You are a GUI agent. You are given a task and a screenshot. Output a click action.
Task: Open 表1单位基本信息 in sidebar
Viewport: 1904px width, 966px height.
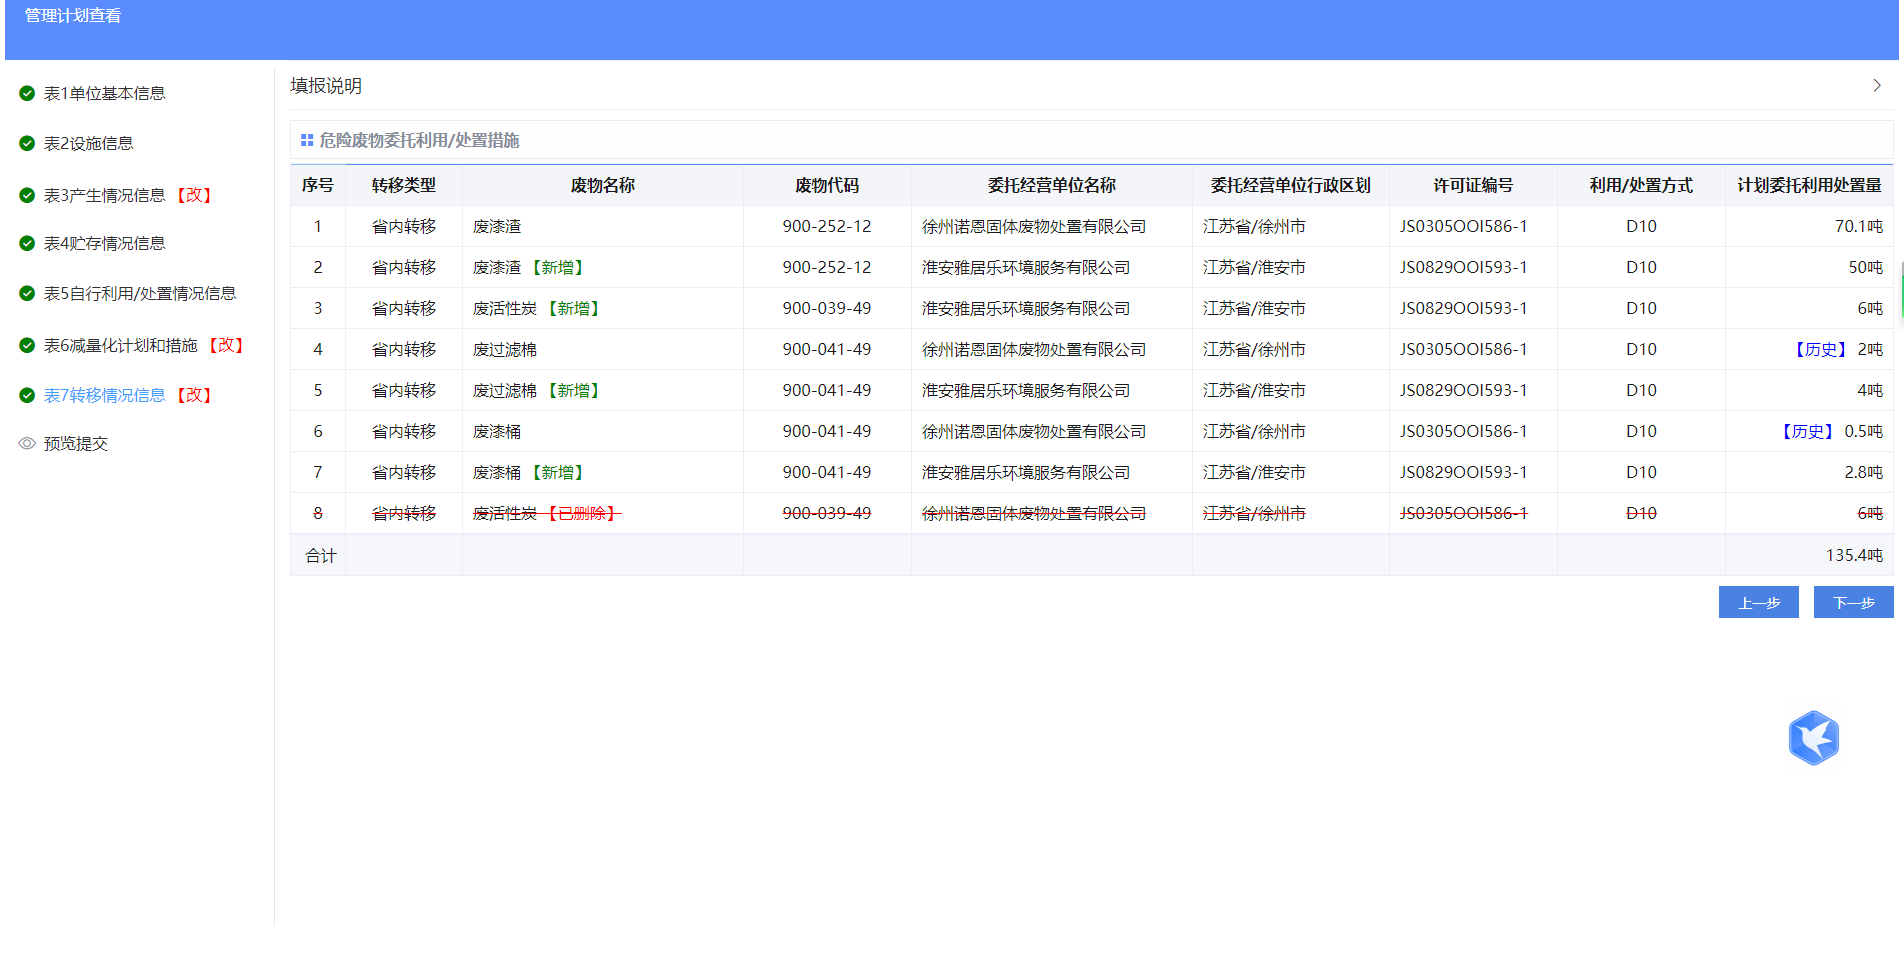pyautogui.click(x=104, y=93)
